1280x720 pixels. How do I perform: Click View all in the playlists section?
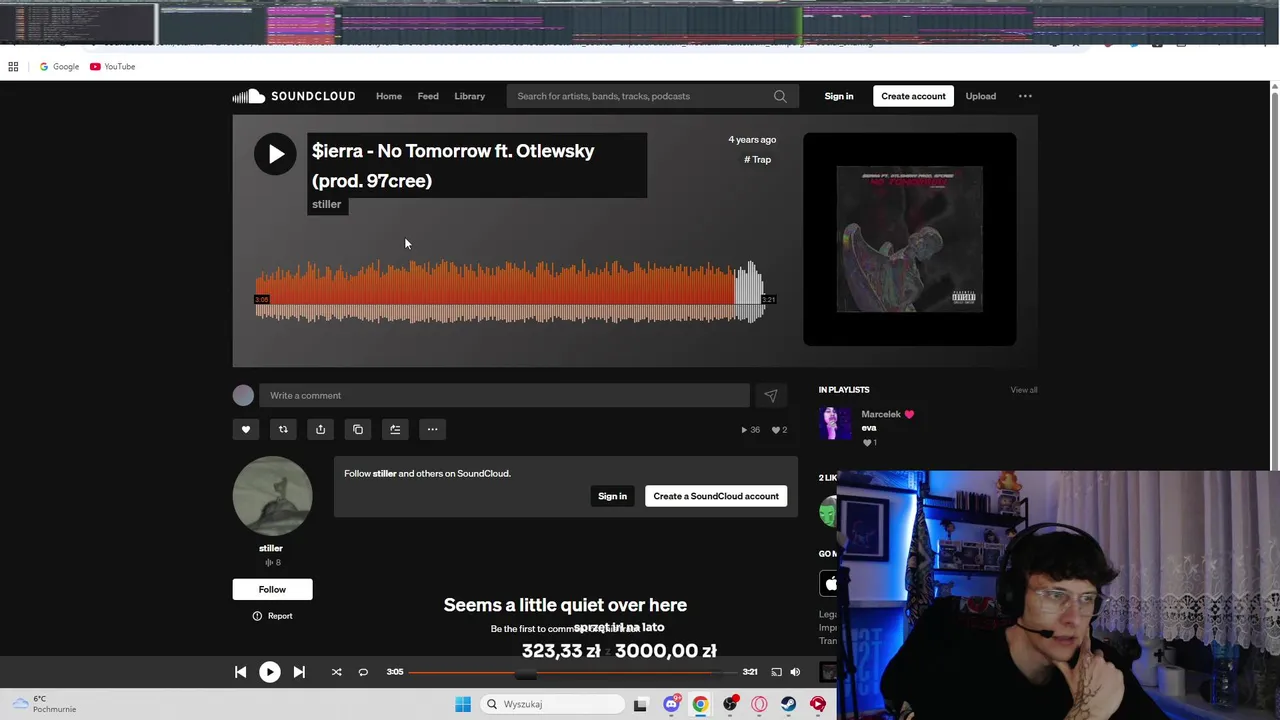(1024, 390)
